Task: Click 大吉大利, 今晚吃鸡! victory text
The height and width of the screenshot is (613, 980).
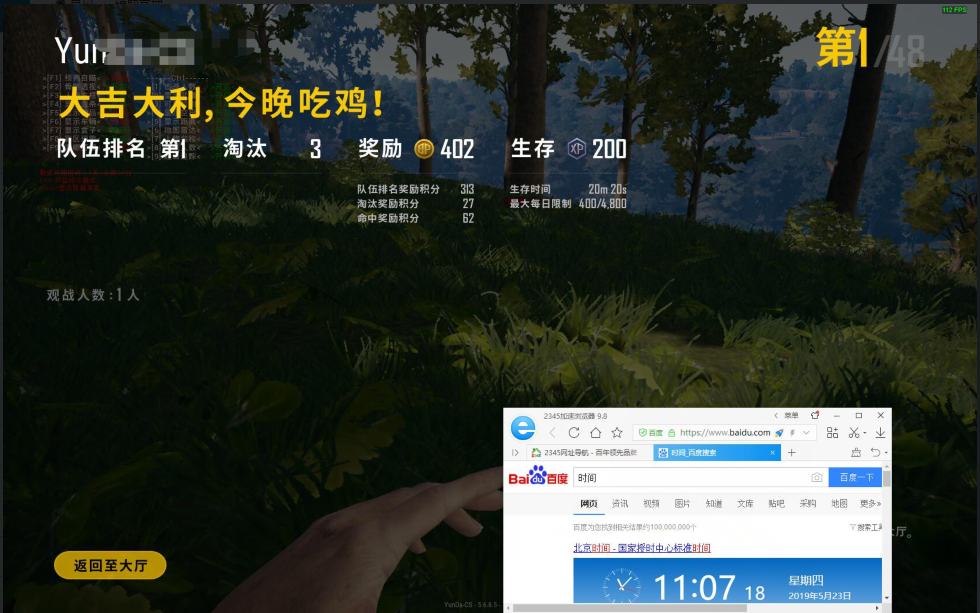Action: [222, 103]
